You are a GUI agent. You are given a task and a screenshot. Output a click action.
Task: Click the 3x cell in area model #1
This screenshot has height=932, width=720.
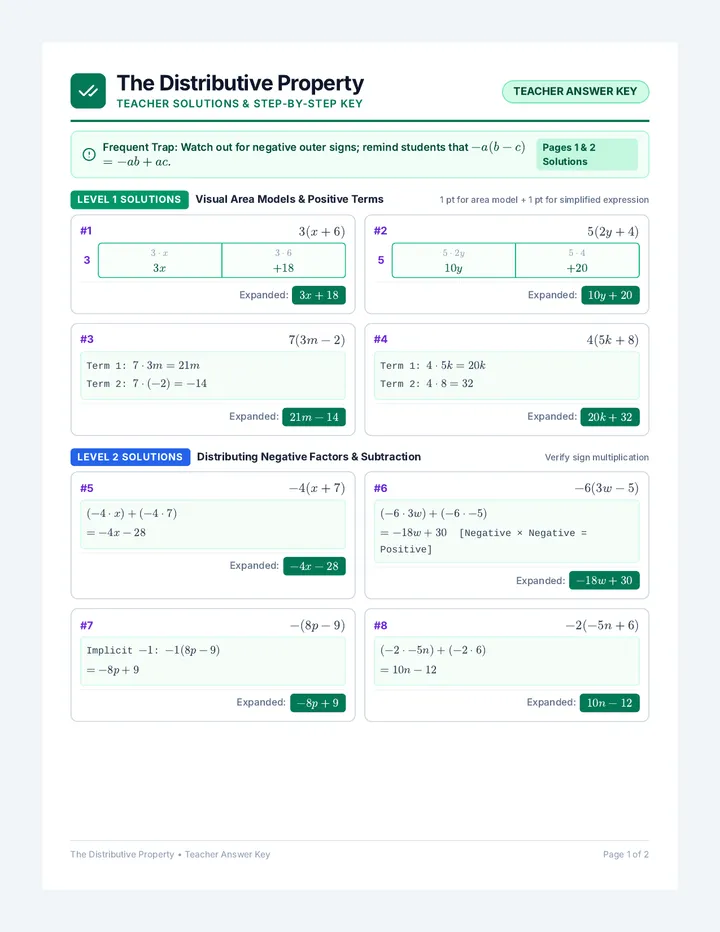coord(160,260)
